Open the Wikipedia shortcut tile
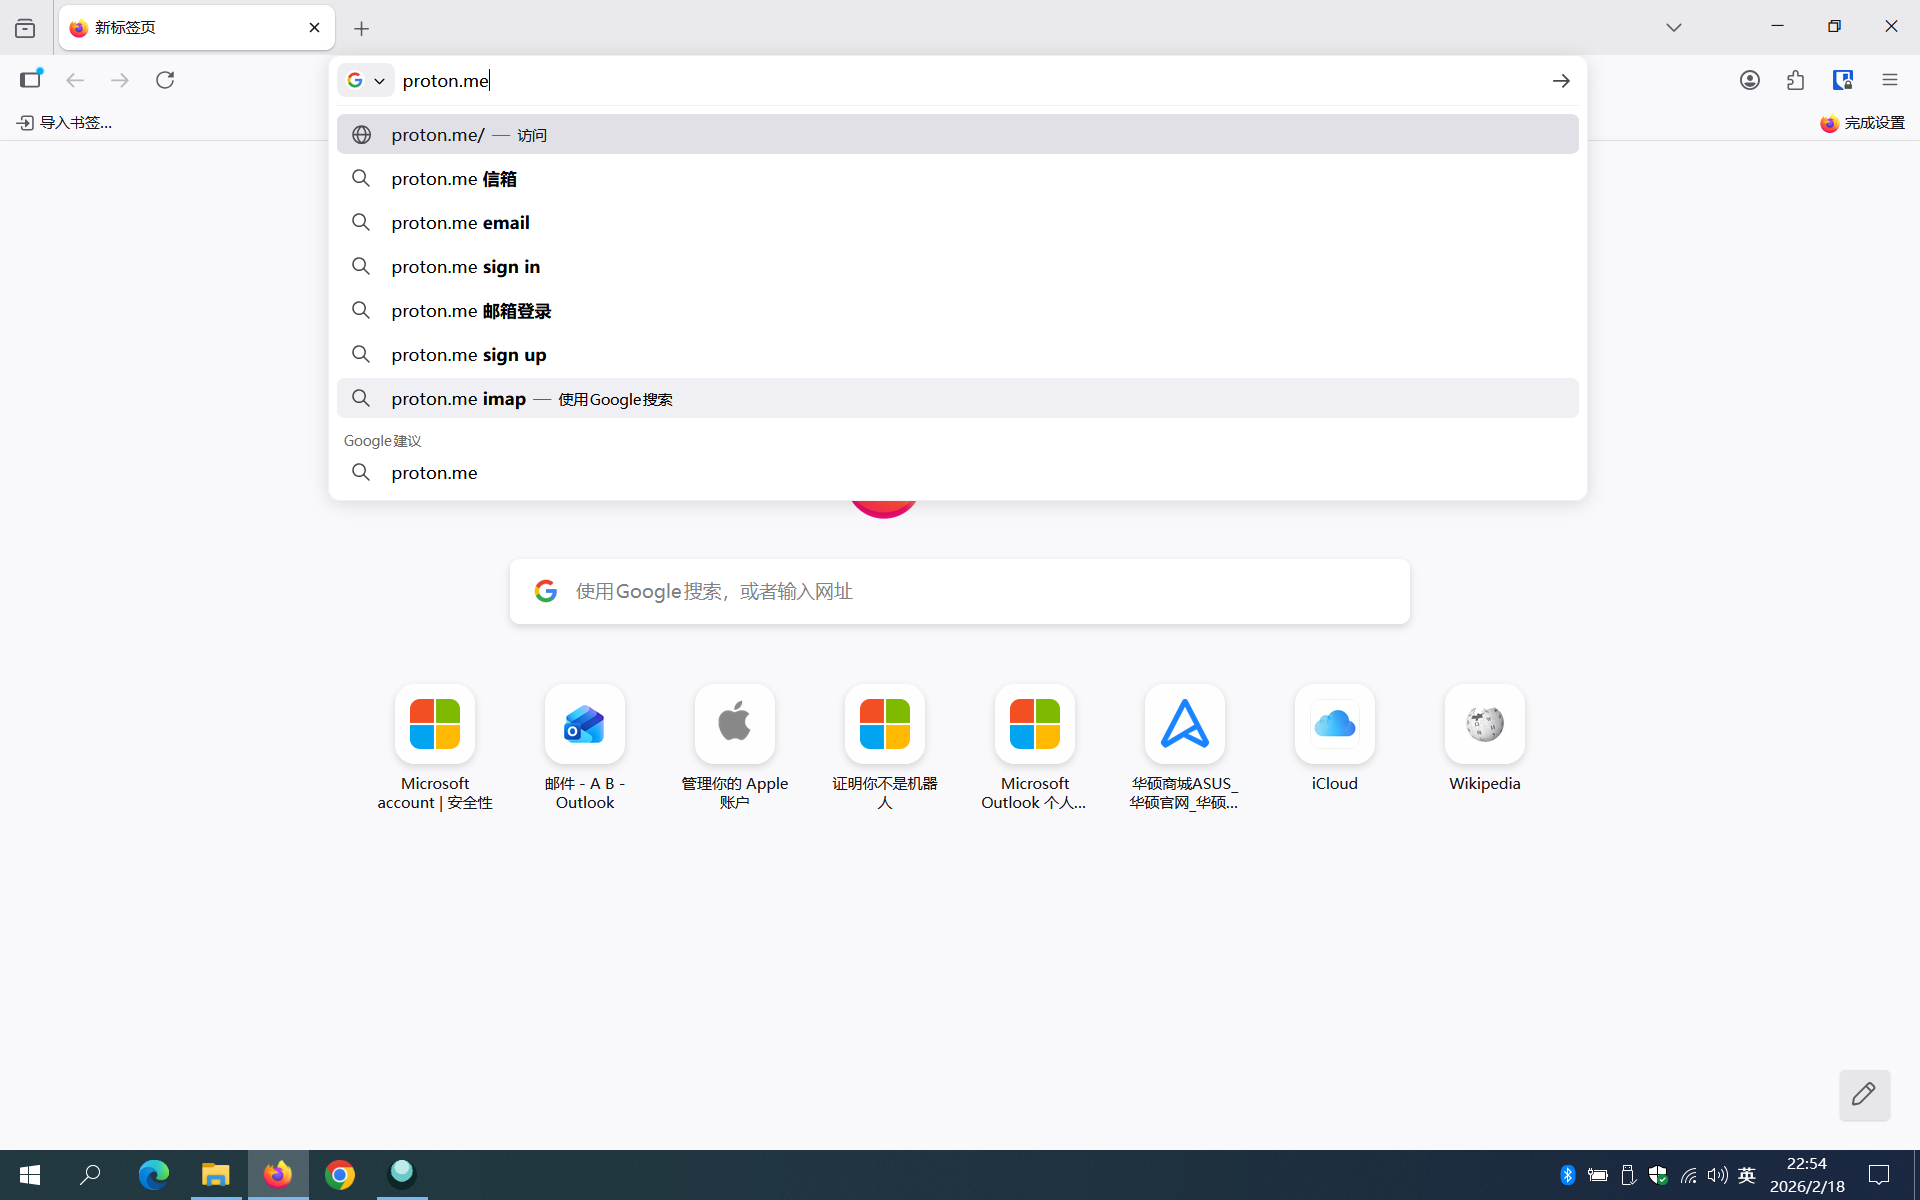Viewport: 1920px width, 1200px height. pyautogui.click(x=1484, y=724)
